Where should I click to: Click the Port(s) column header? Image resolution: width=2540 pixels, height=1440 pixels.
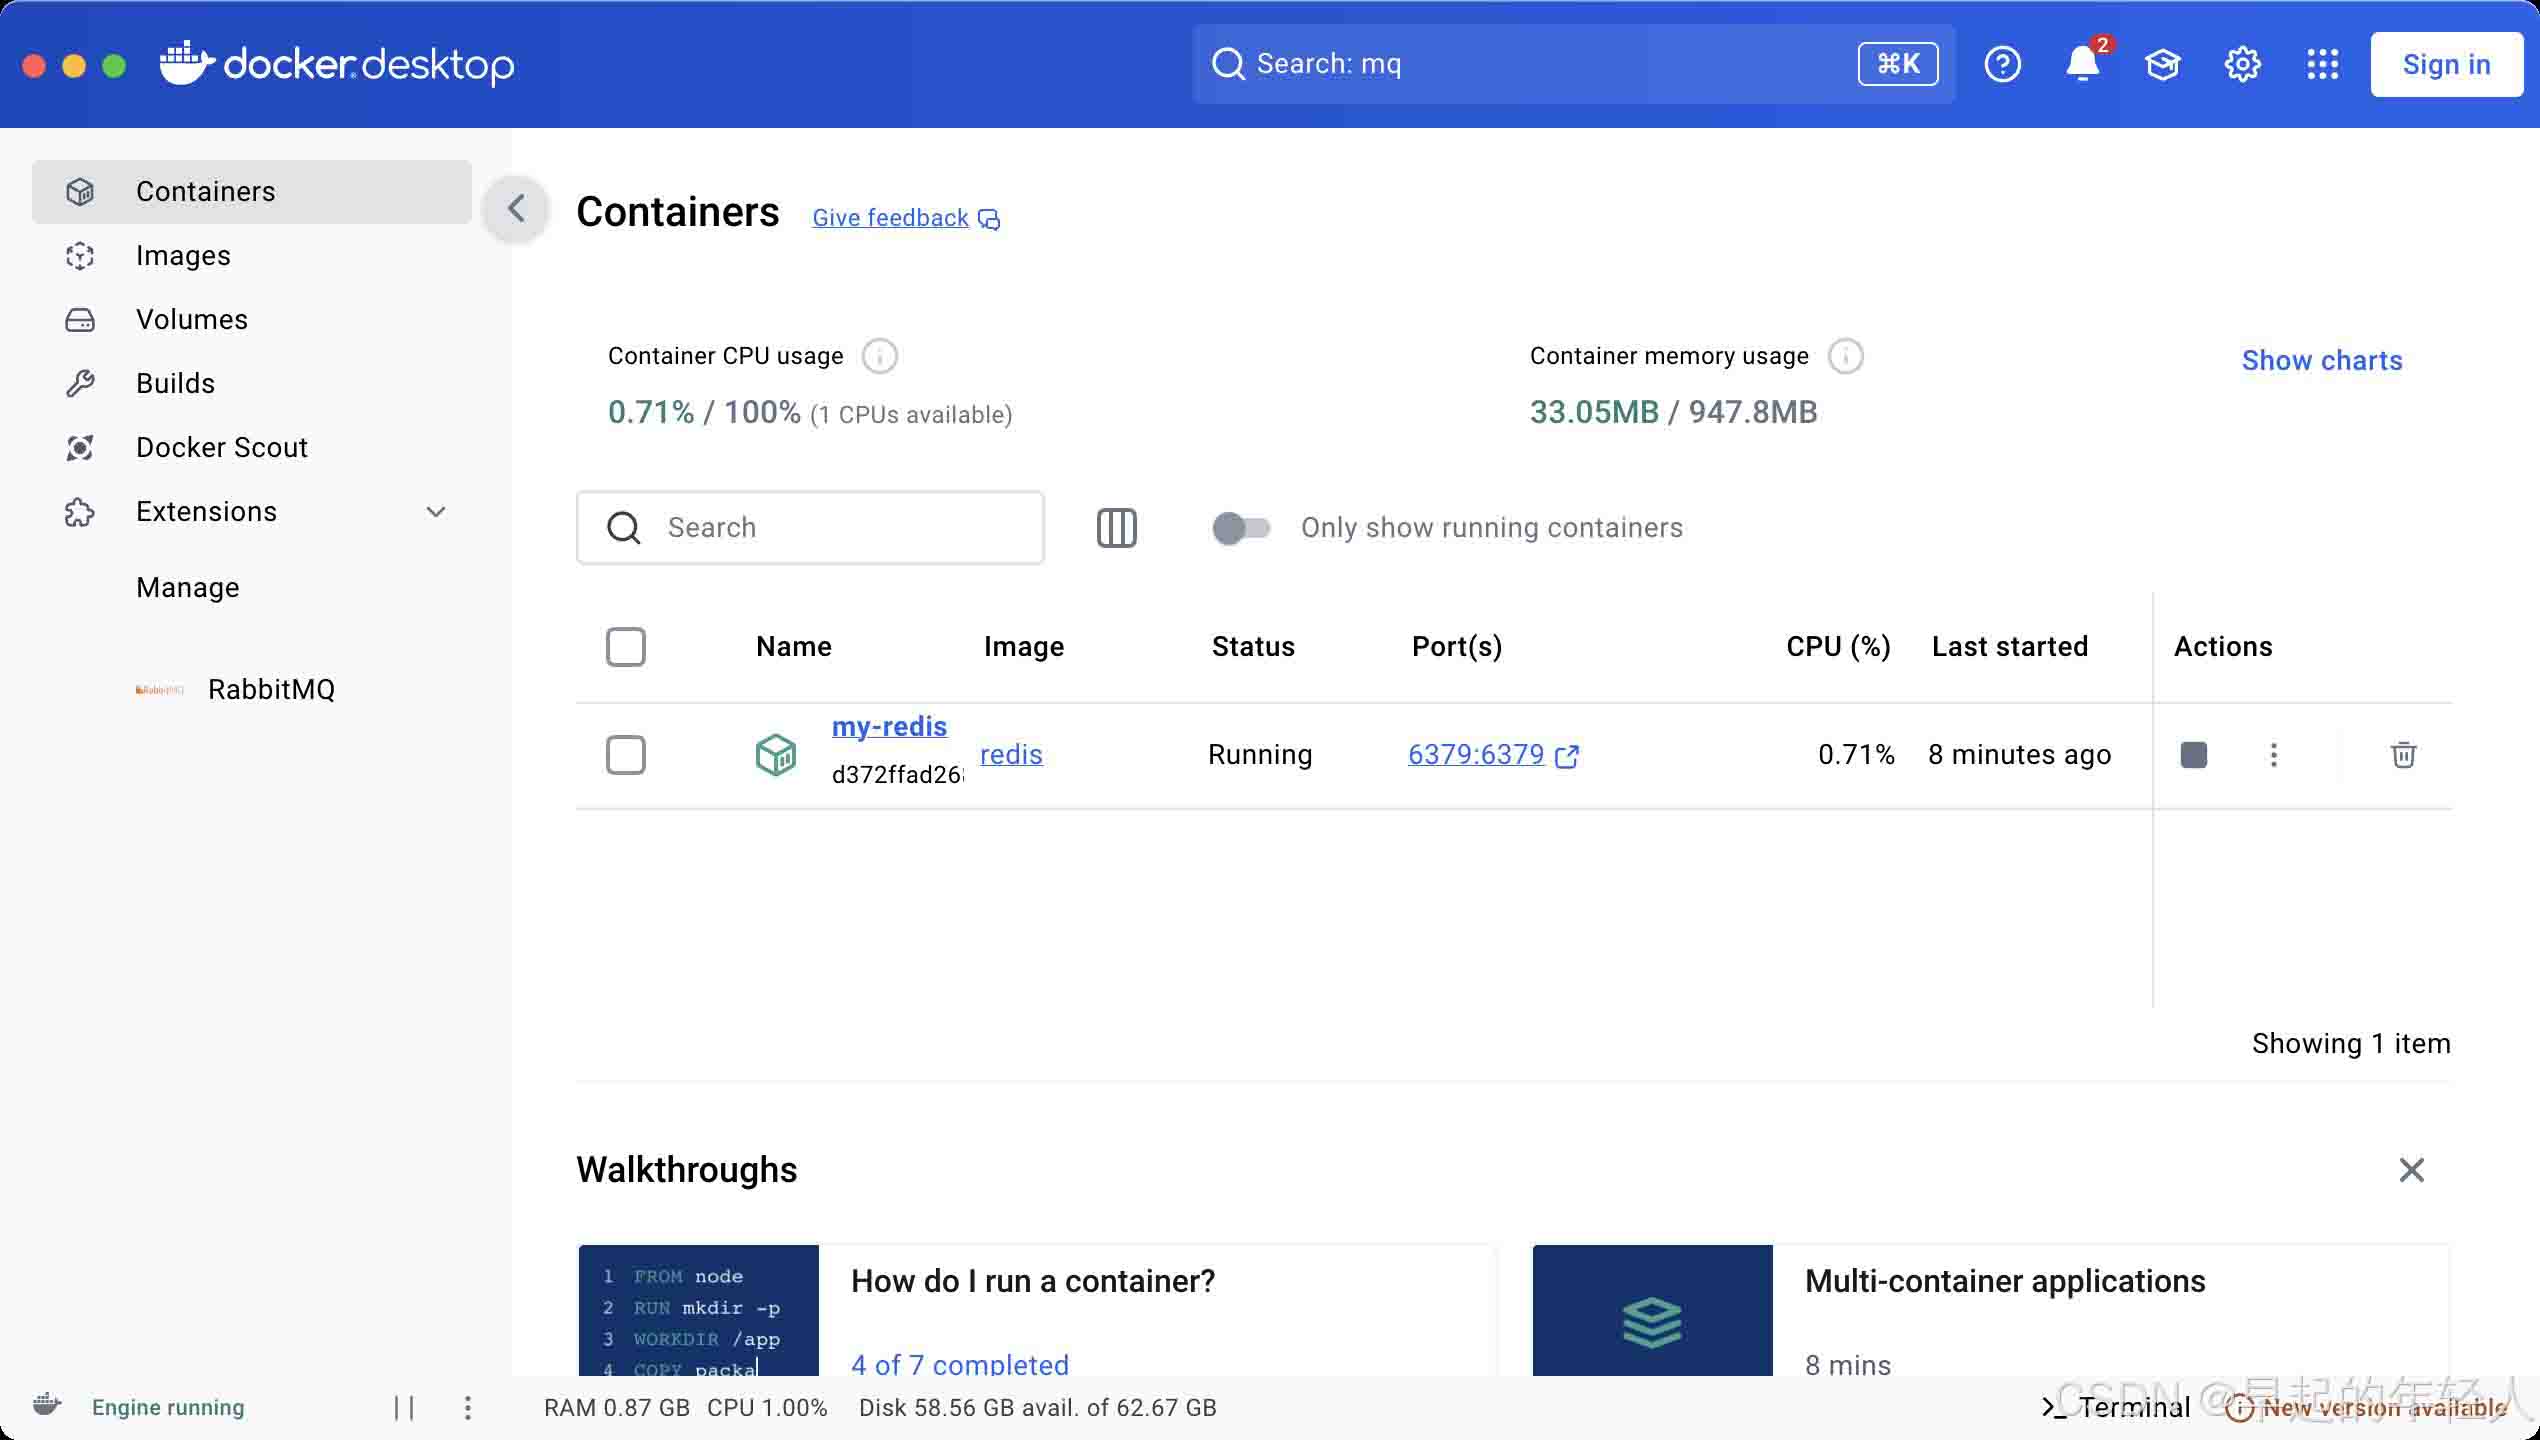[x=1457, y=647]
